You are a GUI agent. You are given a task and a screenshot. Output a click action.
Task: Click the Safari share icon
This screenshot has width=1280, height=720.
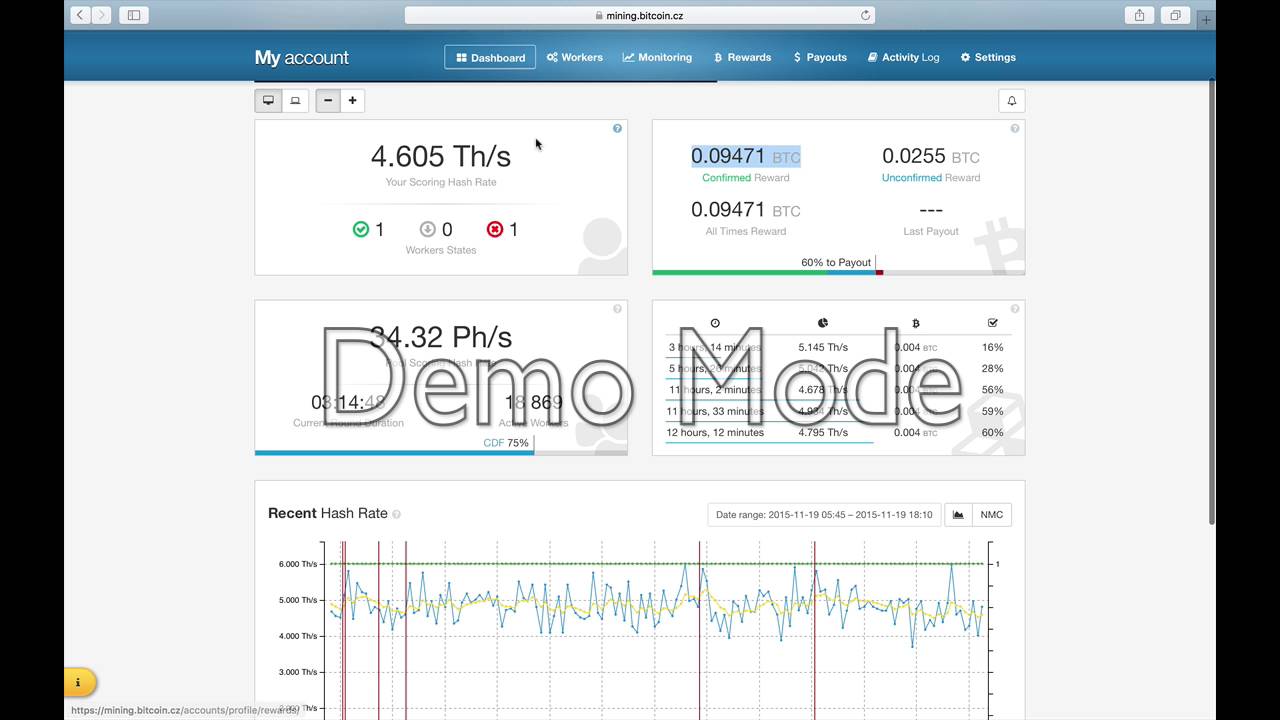[1139, 15]
